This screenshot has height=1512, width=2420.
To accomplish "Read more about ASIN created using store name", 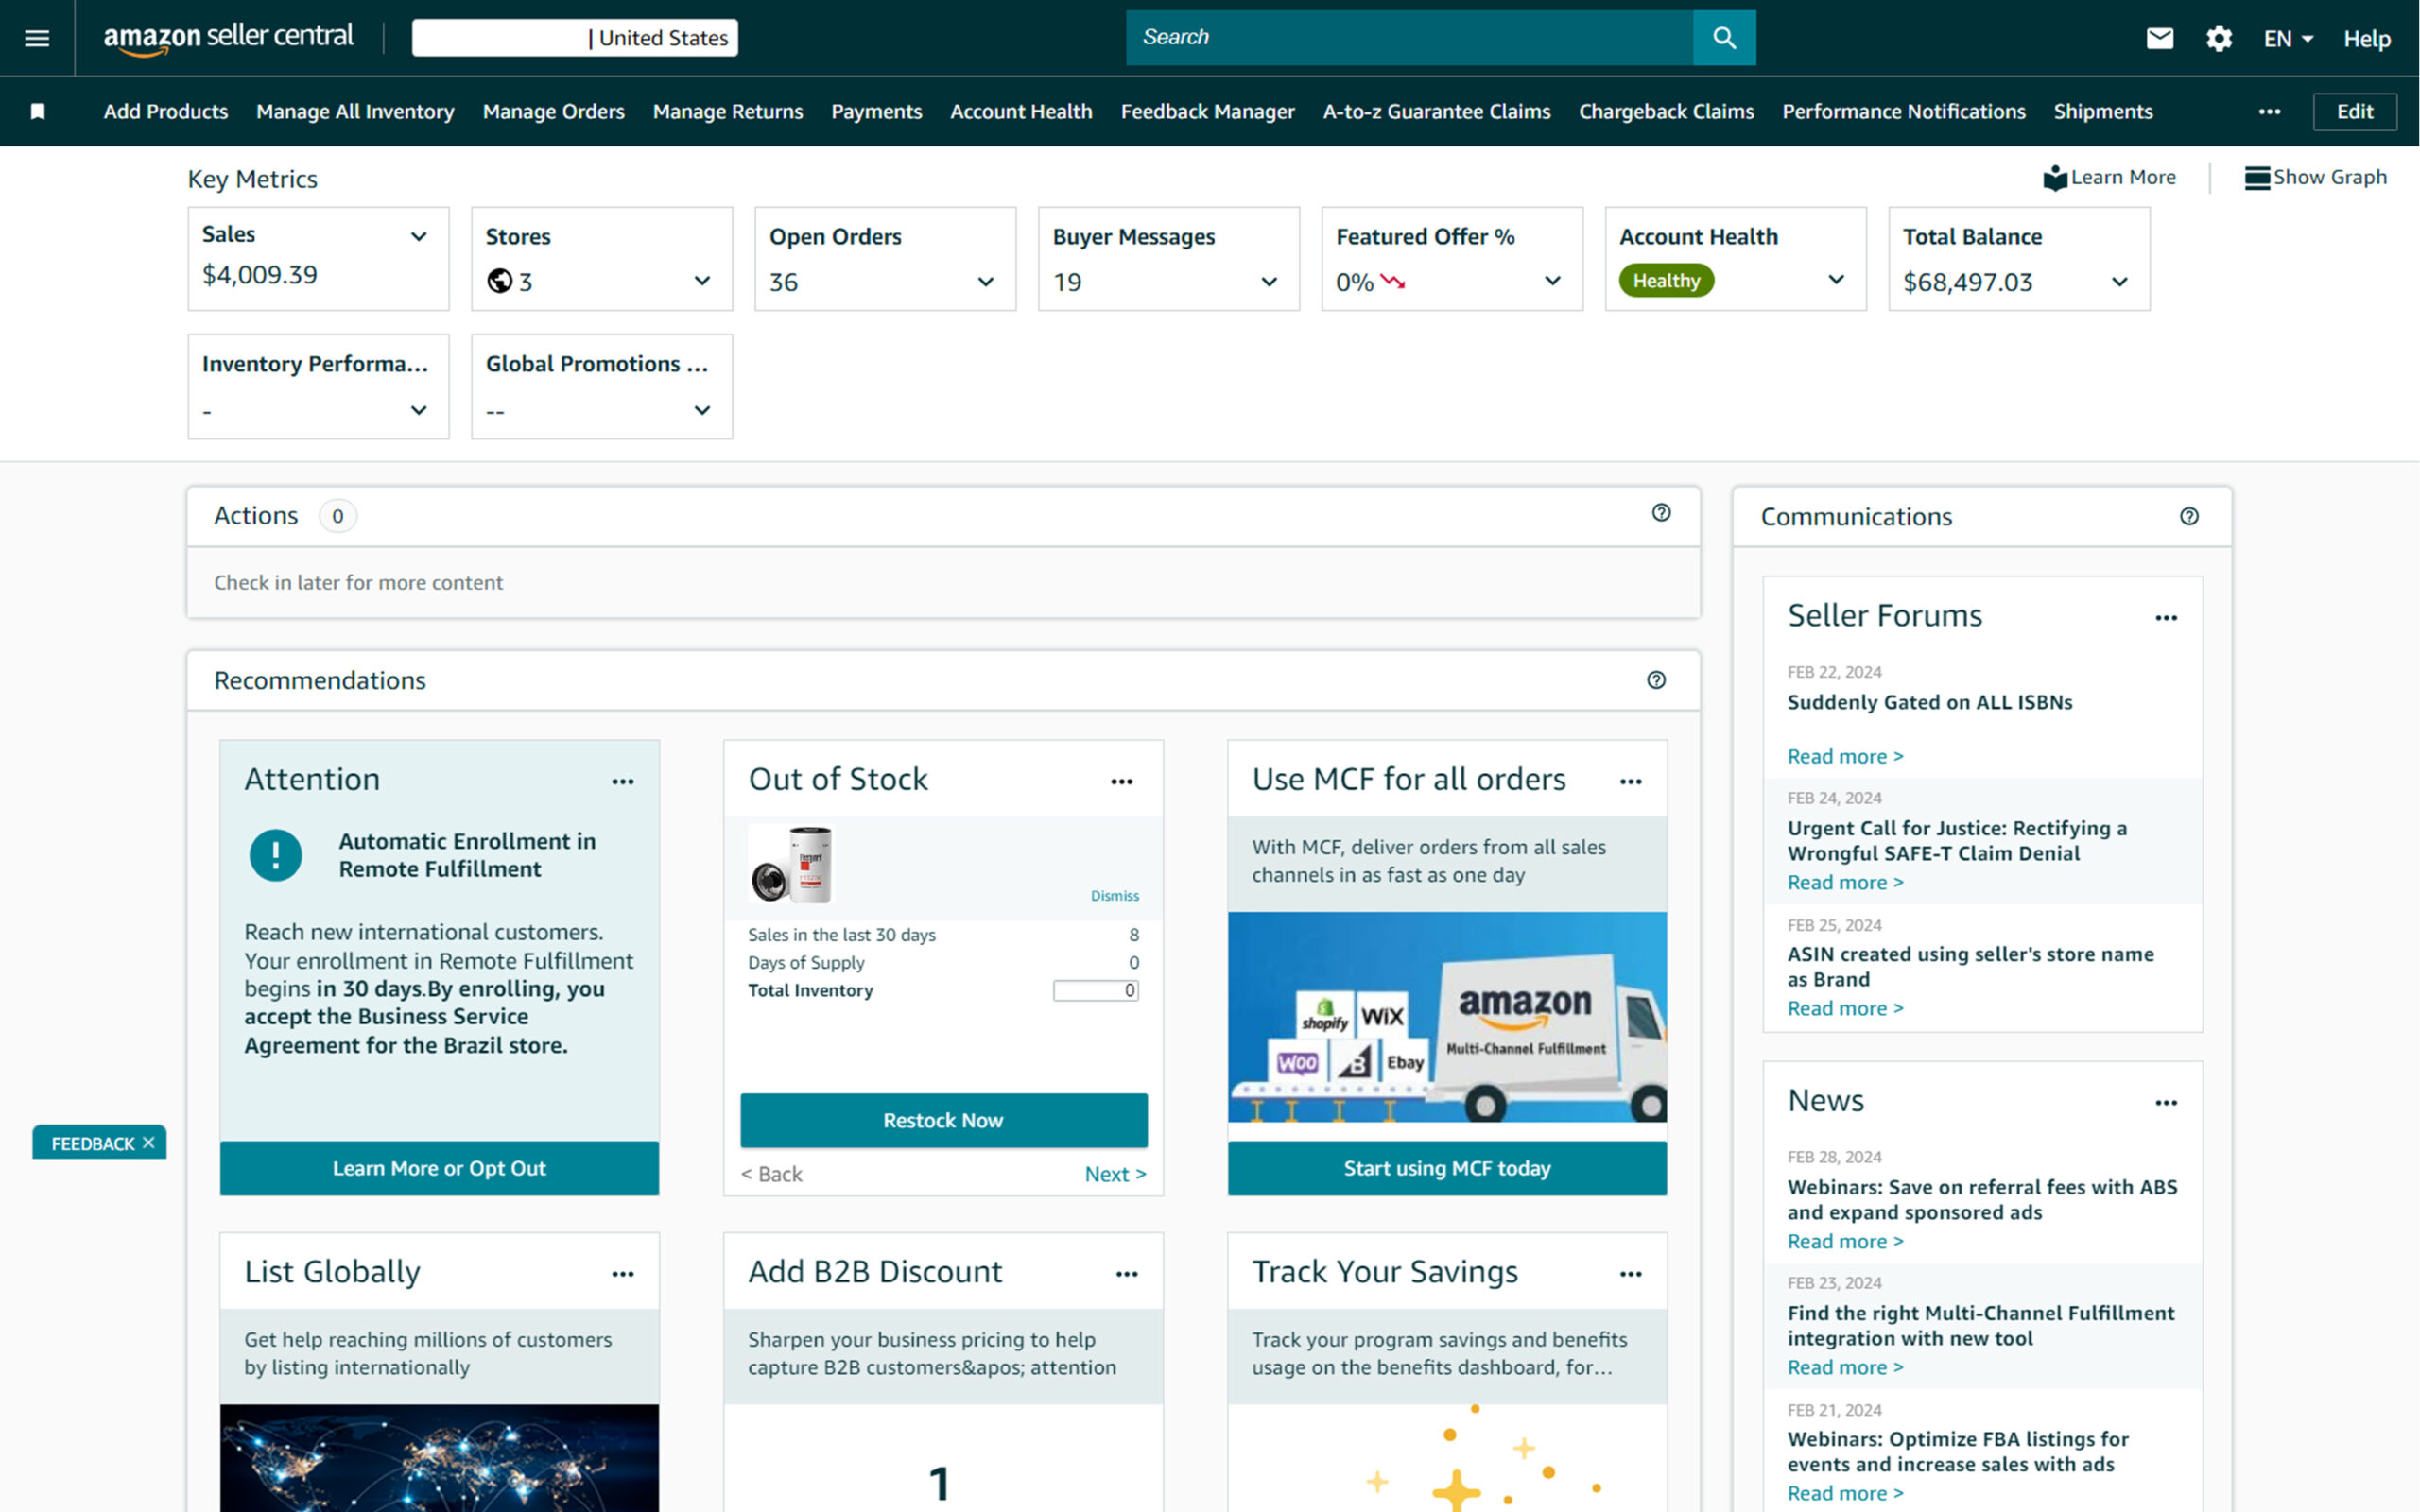I will point(1845,1008).
